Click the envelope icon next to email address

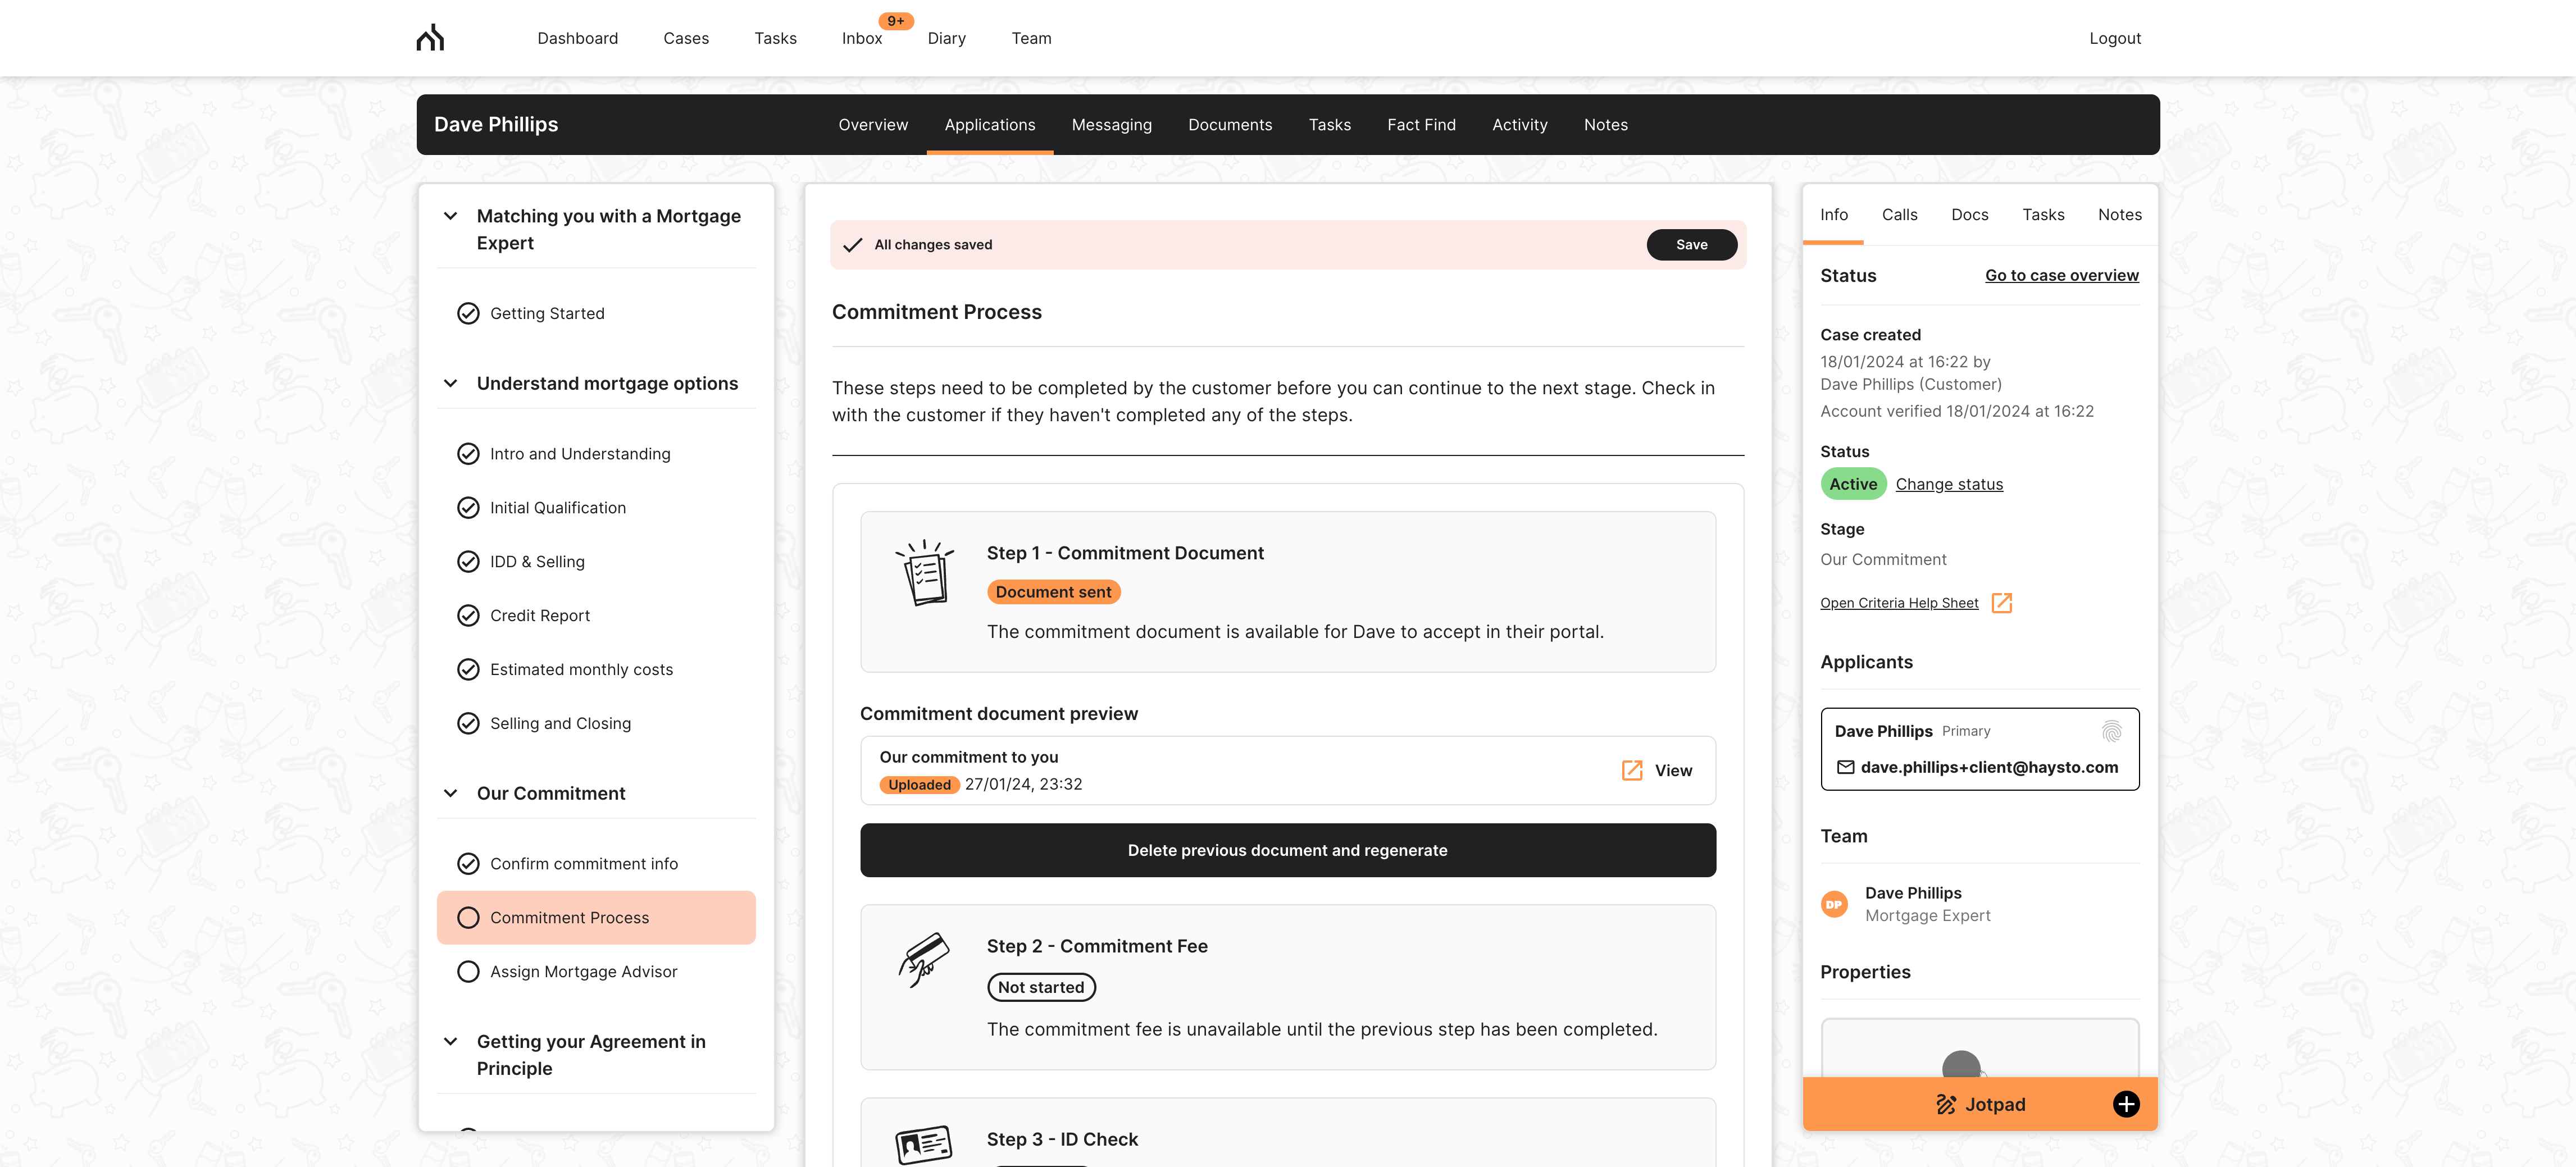(x=1845, y=767)
